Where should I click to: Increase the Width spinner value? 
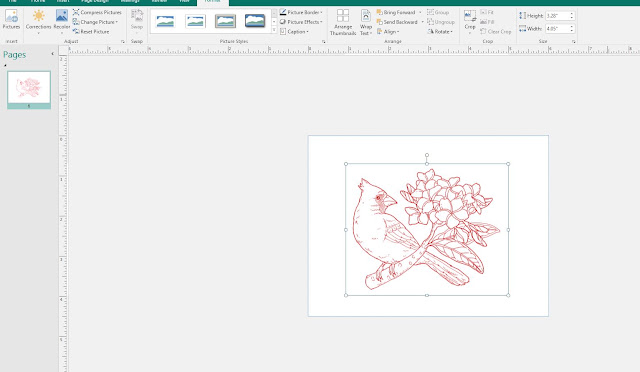point(572,27)
